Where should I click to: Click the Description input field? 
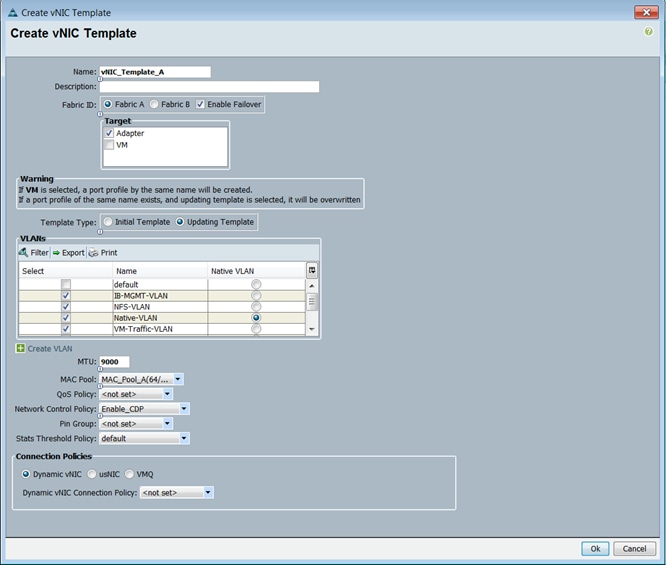pos(209,87)
